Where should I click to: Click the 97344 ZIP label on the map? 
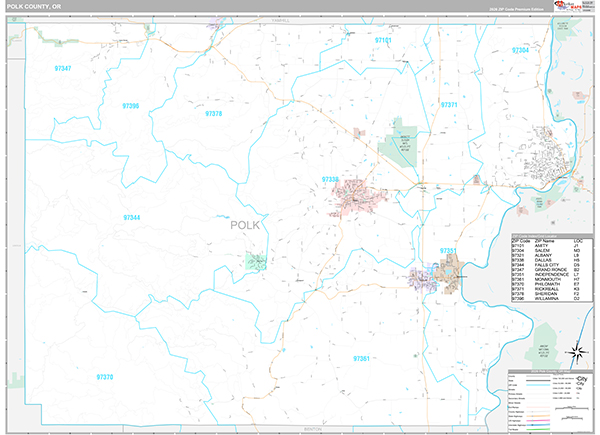[x=132, y=217]
